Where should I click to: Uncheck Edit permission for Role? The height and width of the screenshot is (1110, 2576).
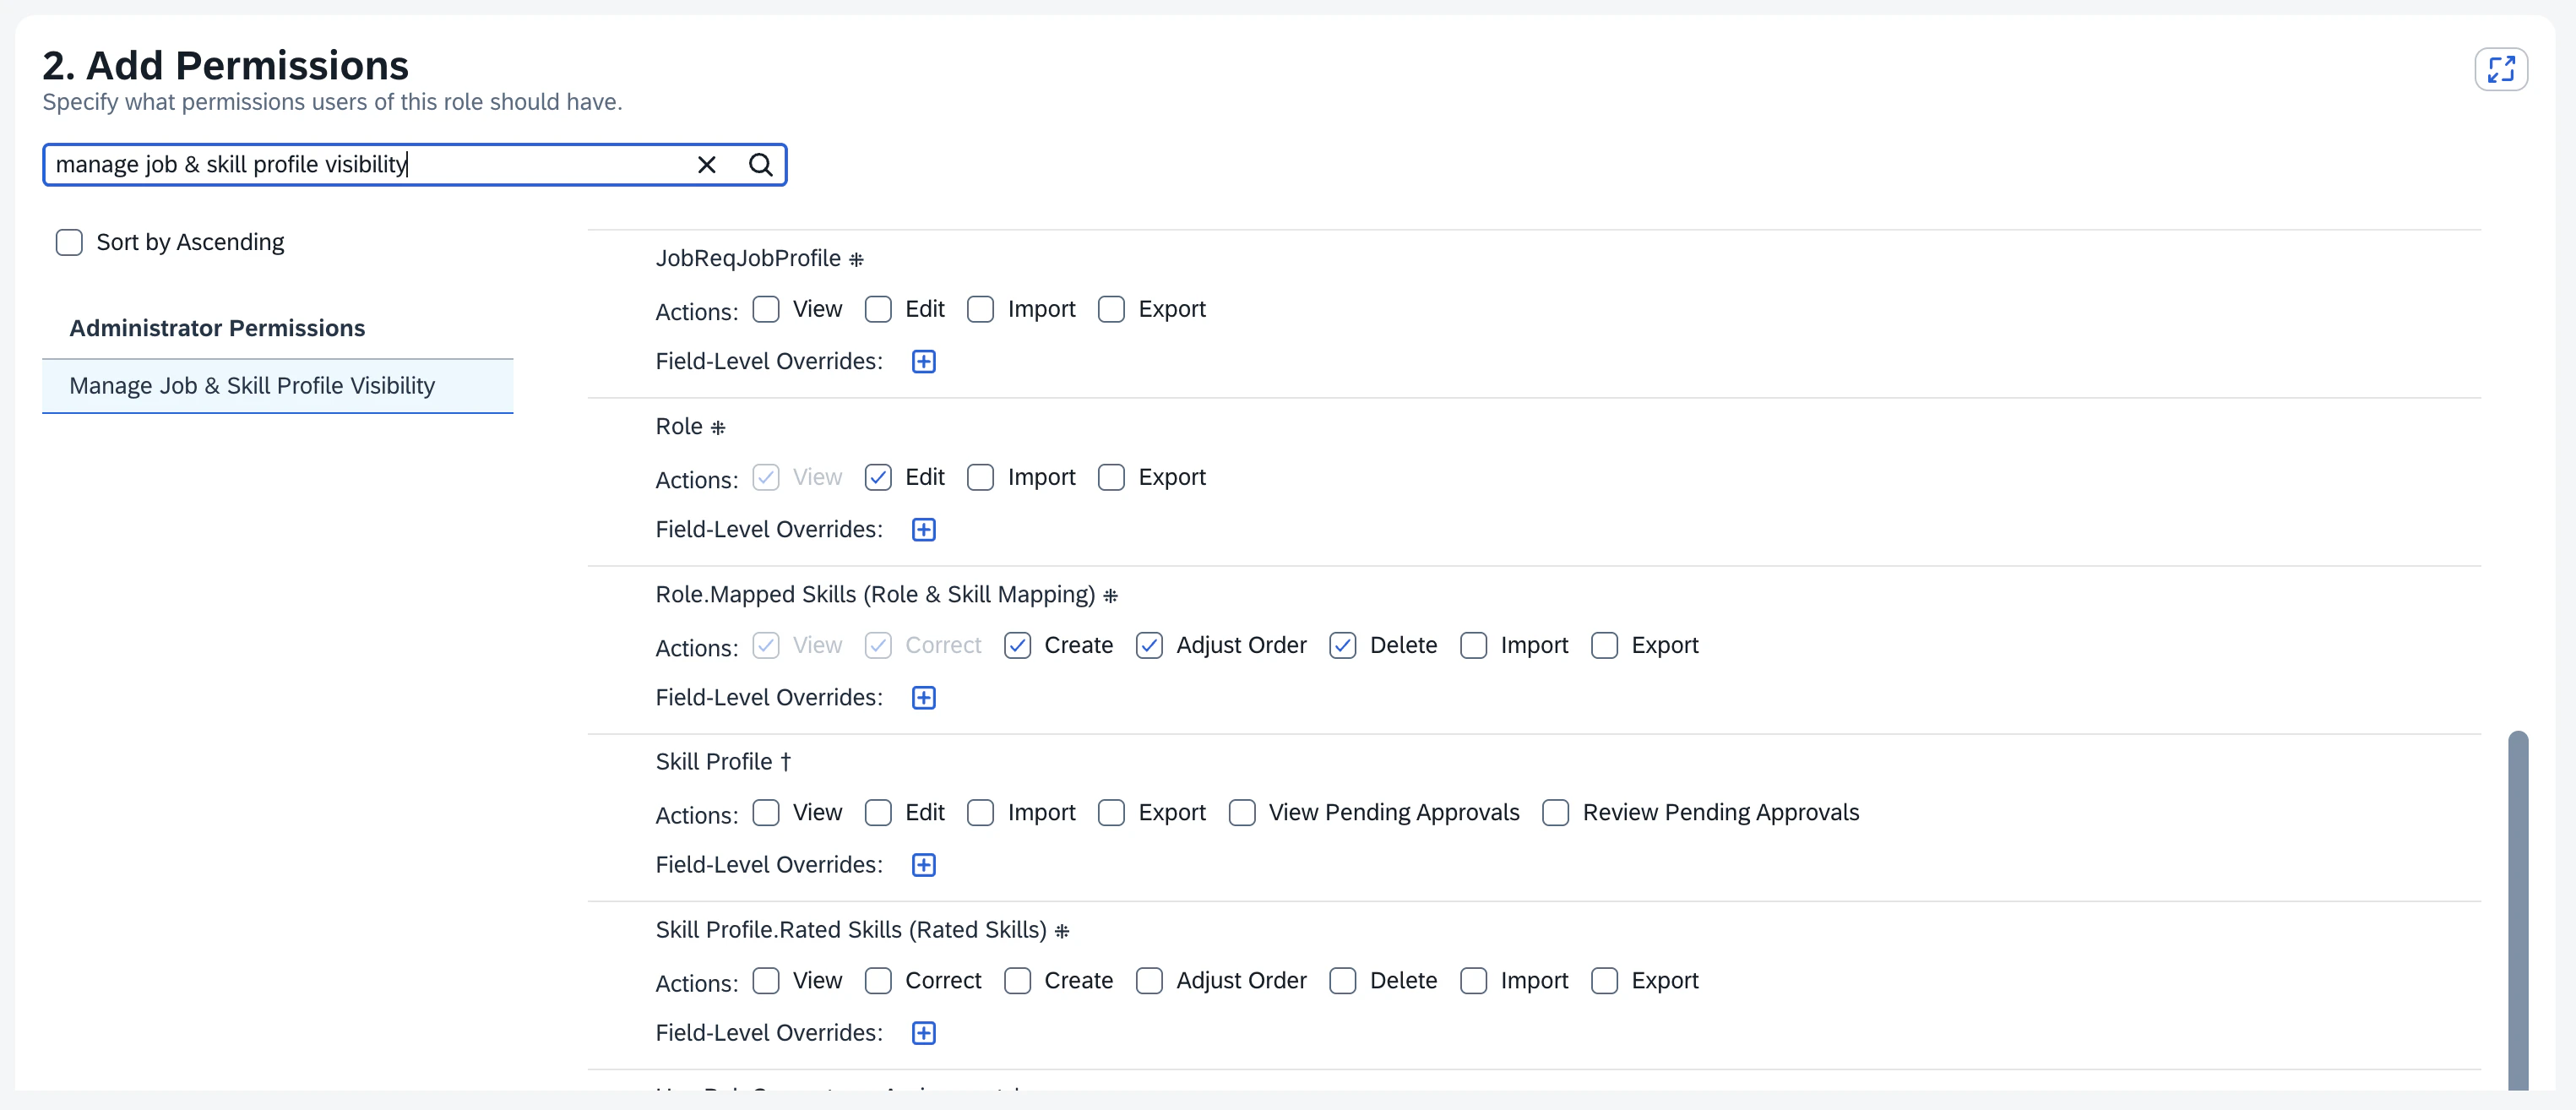coord(878,477)
